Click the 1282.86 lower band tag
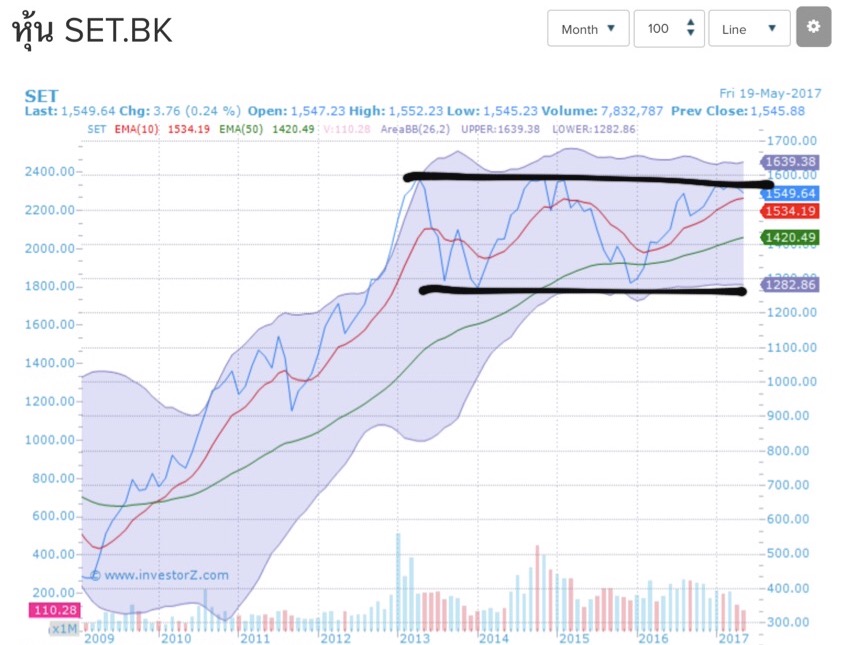The height and width of the screenshot is (645, 845). tap(790, 285)
